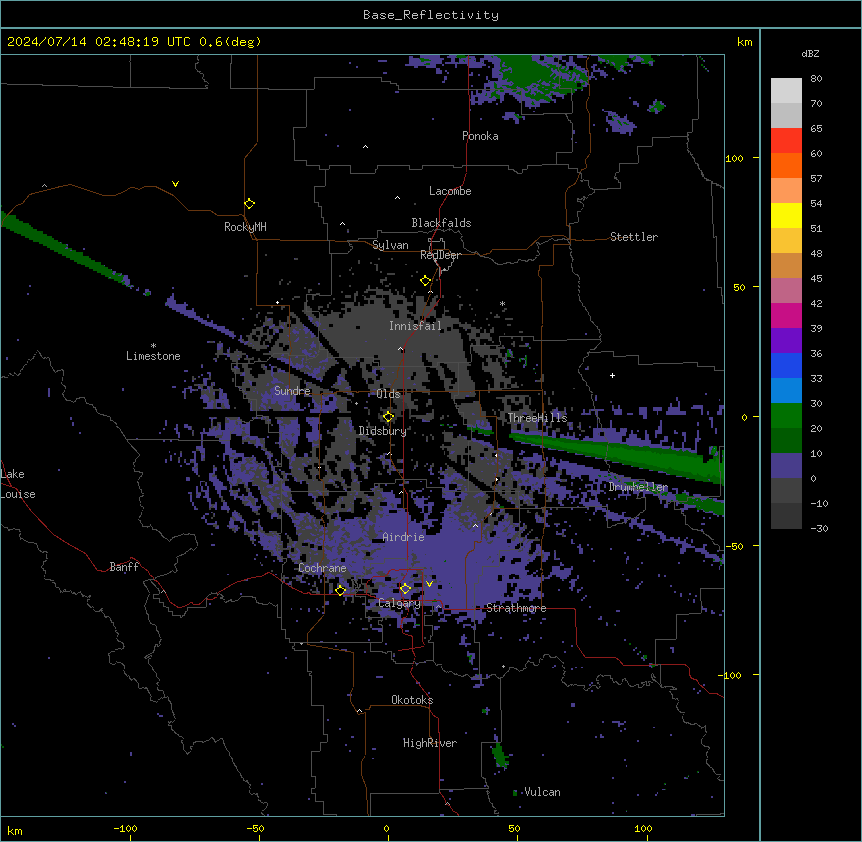Click the green echo patch above Vulcan
Viewport: 862px width, 842px height.
[x=499, y=755]
